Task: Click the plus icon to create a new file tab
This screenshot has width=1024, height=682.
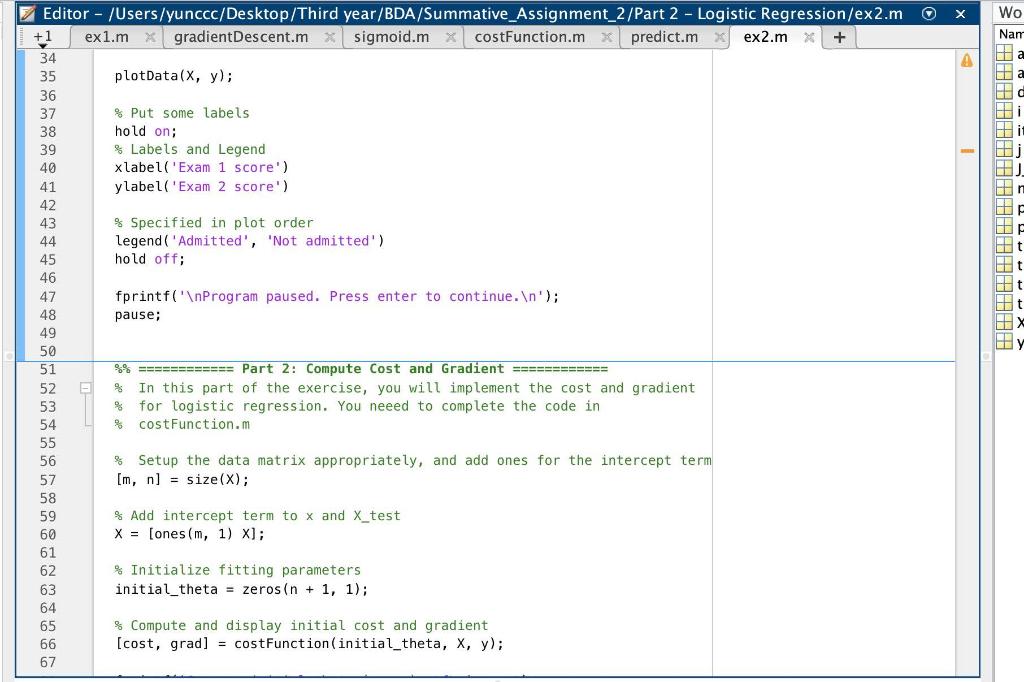Action: [x=839, y=36]
